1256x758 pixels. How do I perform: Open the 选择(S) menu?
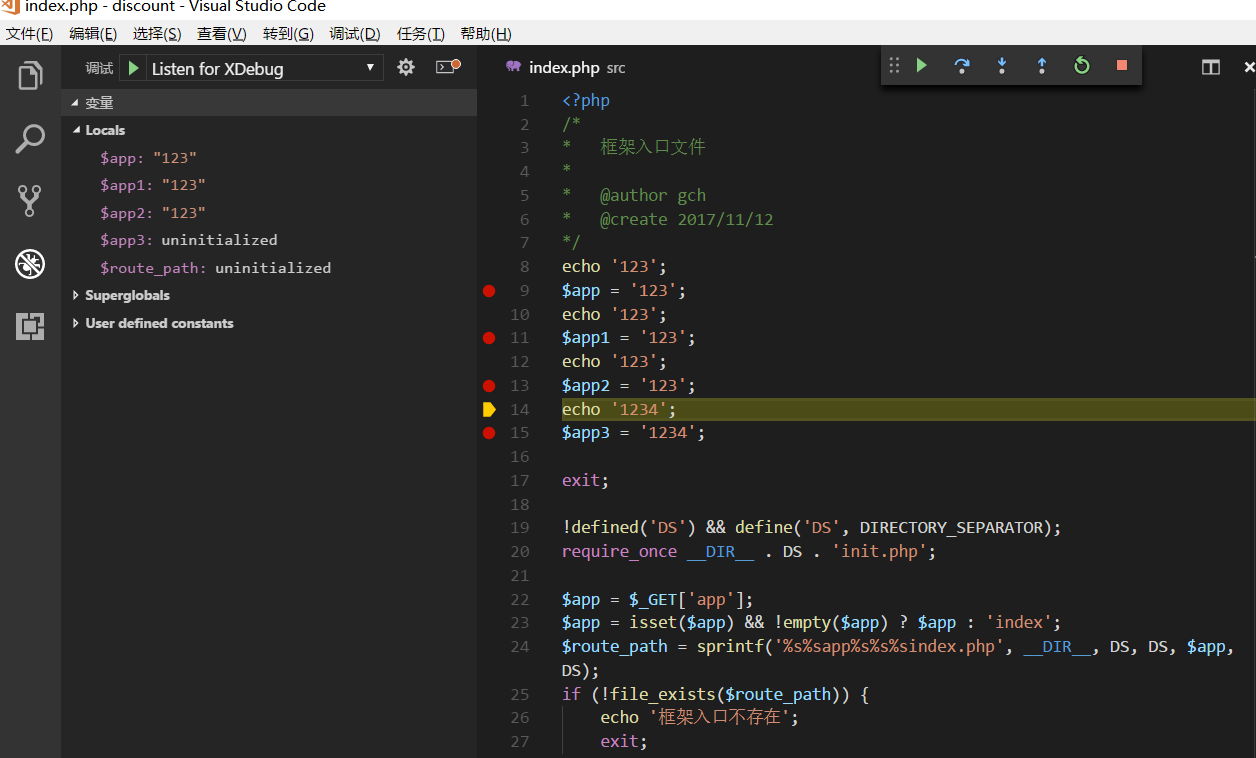[157, 33]
